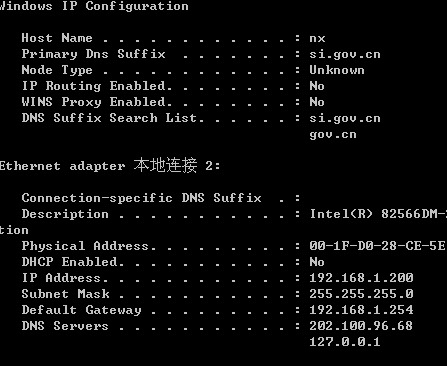Click the host name value nx
The width and height of the screenshot is (447, 366).
click(317, 39)
